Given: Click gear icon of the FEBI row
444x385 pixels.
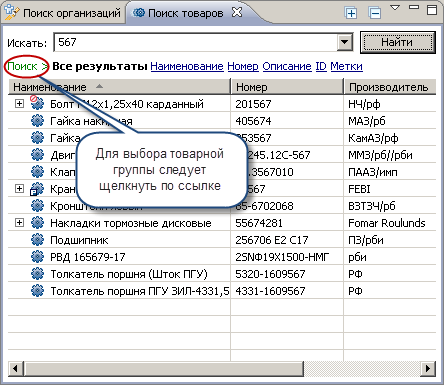Looking at the screenshot, I should click(x=37, y=189).
